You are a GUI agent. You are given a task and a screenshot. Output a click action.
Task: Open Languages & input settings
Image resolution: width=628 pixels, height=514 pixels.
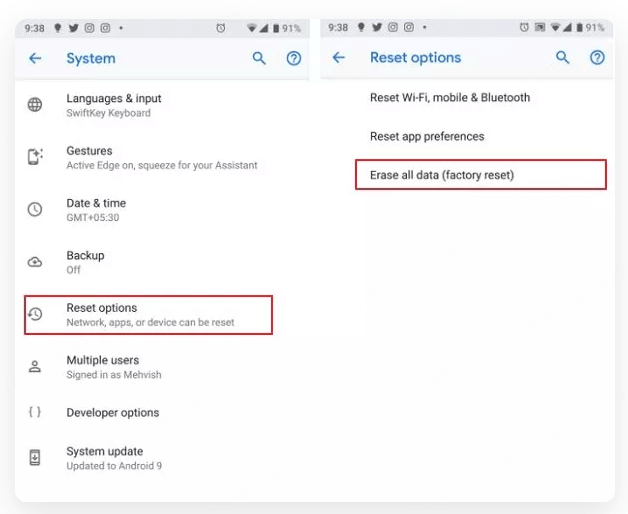pyautogui.click(x=113, y=105)
